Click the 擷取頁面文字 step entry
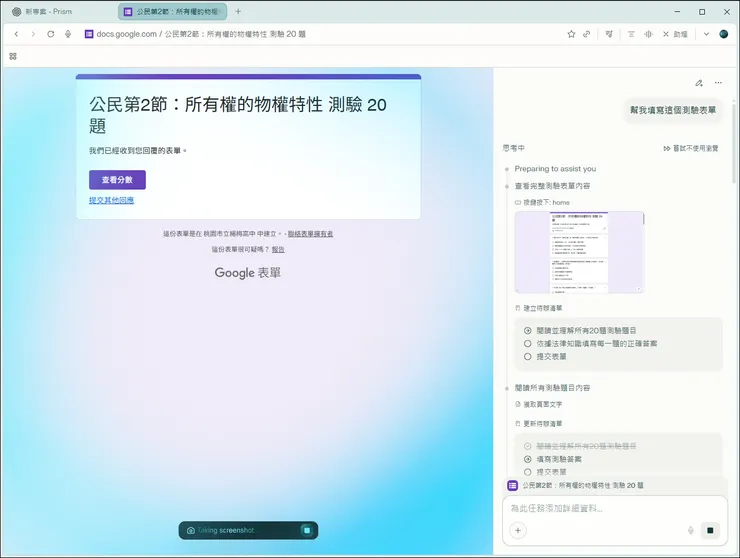This screenshot has height=558, width=740. 538,404
